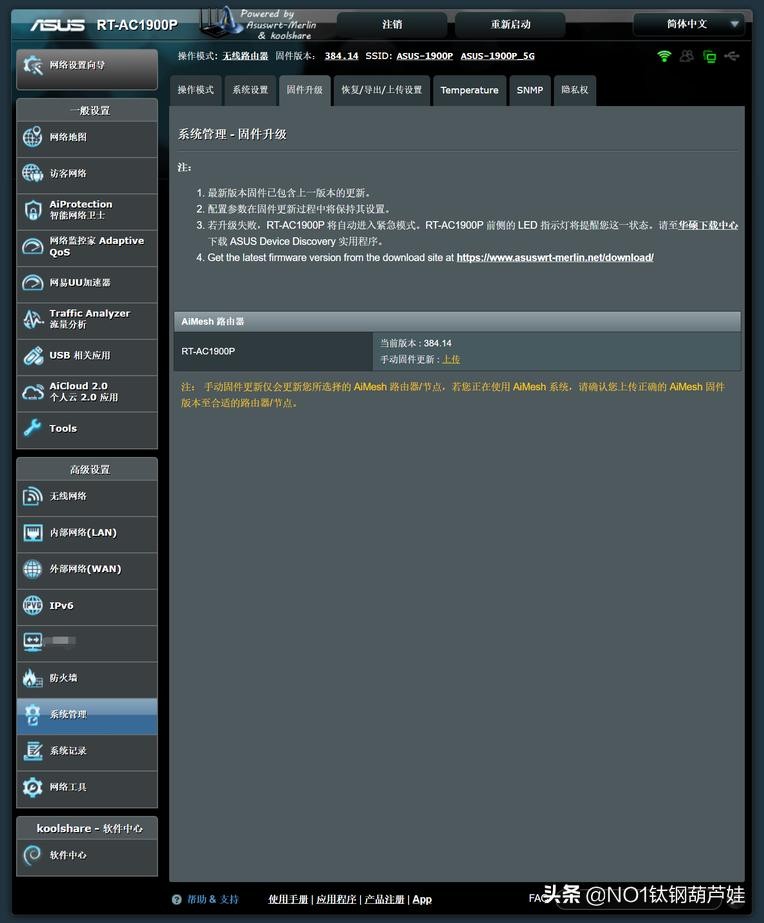Click the ASUS-1900P_5G SSID link
764x923 pixels.
(x=497, y=56)
